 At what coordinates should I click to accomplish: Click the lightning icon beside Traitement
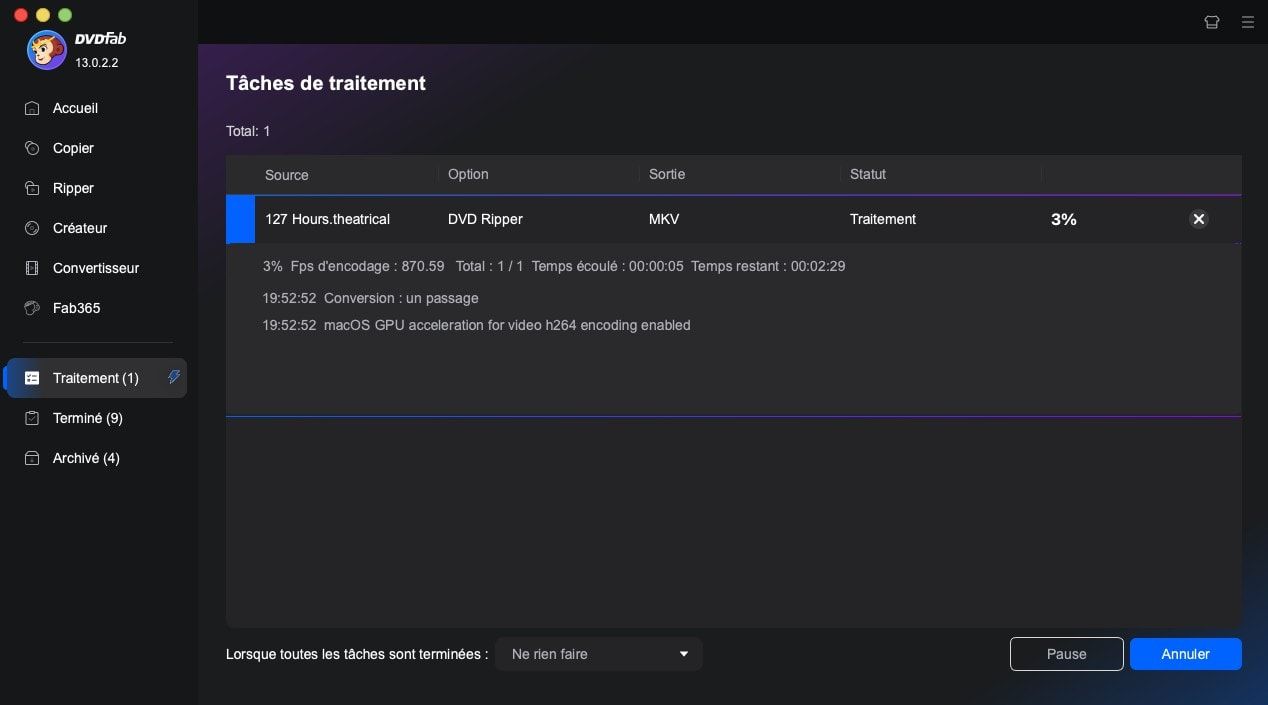pos(174,377)
